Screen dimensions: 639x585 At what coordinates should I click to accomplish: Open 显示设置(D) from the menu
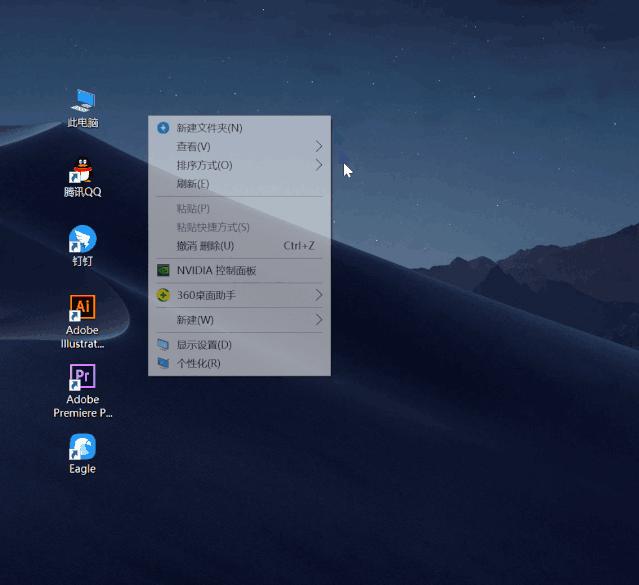click(239, 345)
